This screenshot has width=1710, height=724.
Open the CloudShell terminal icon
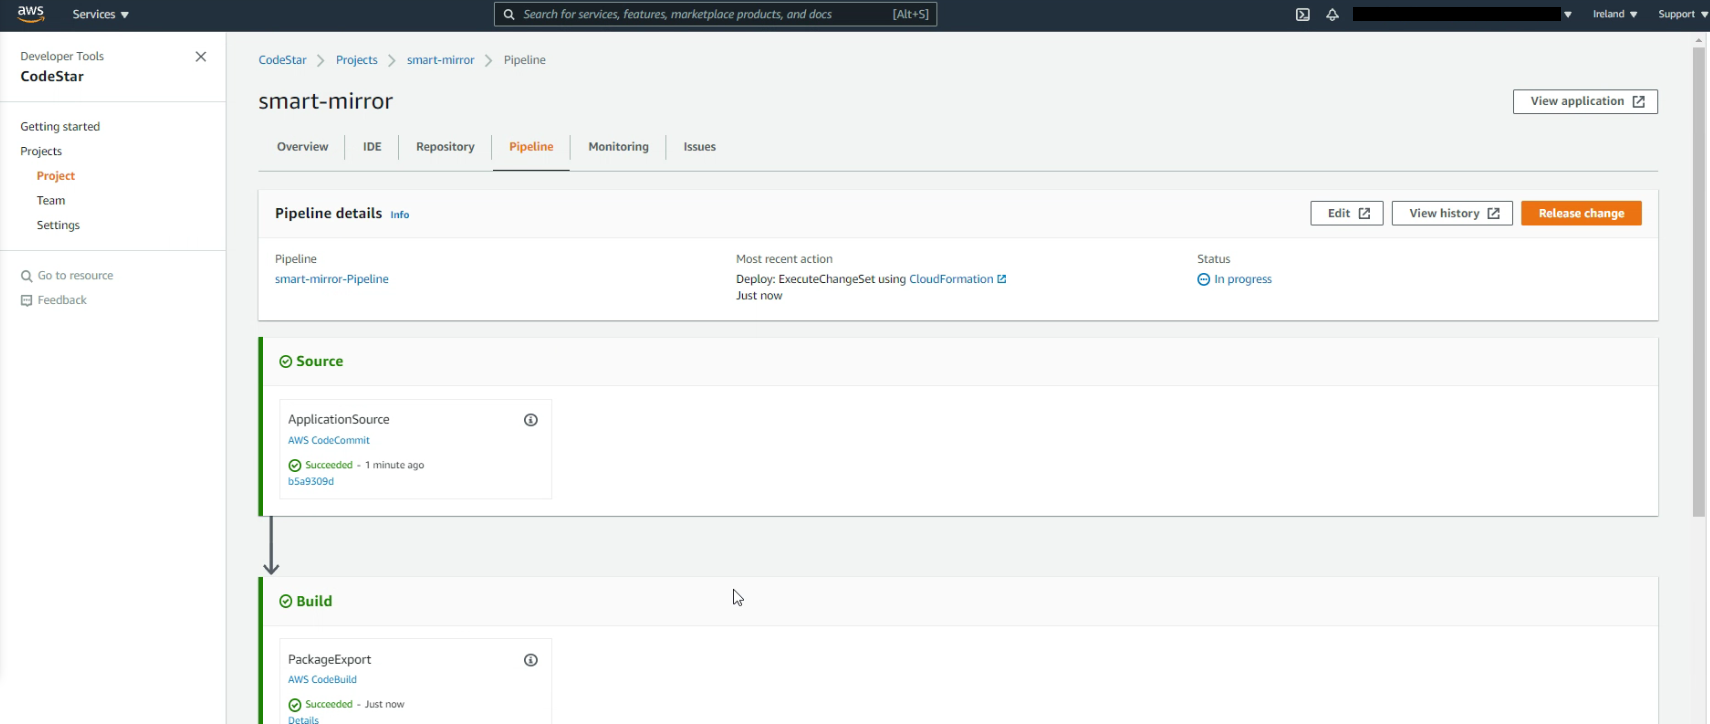click(x=1302, y=14)
